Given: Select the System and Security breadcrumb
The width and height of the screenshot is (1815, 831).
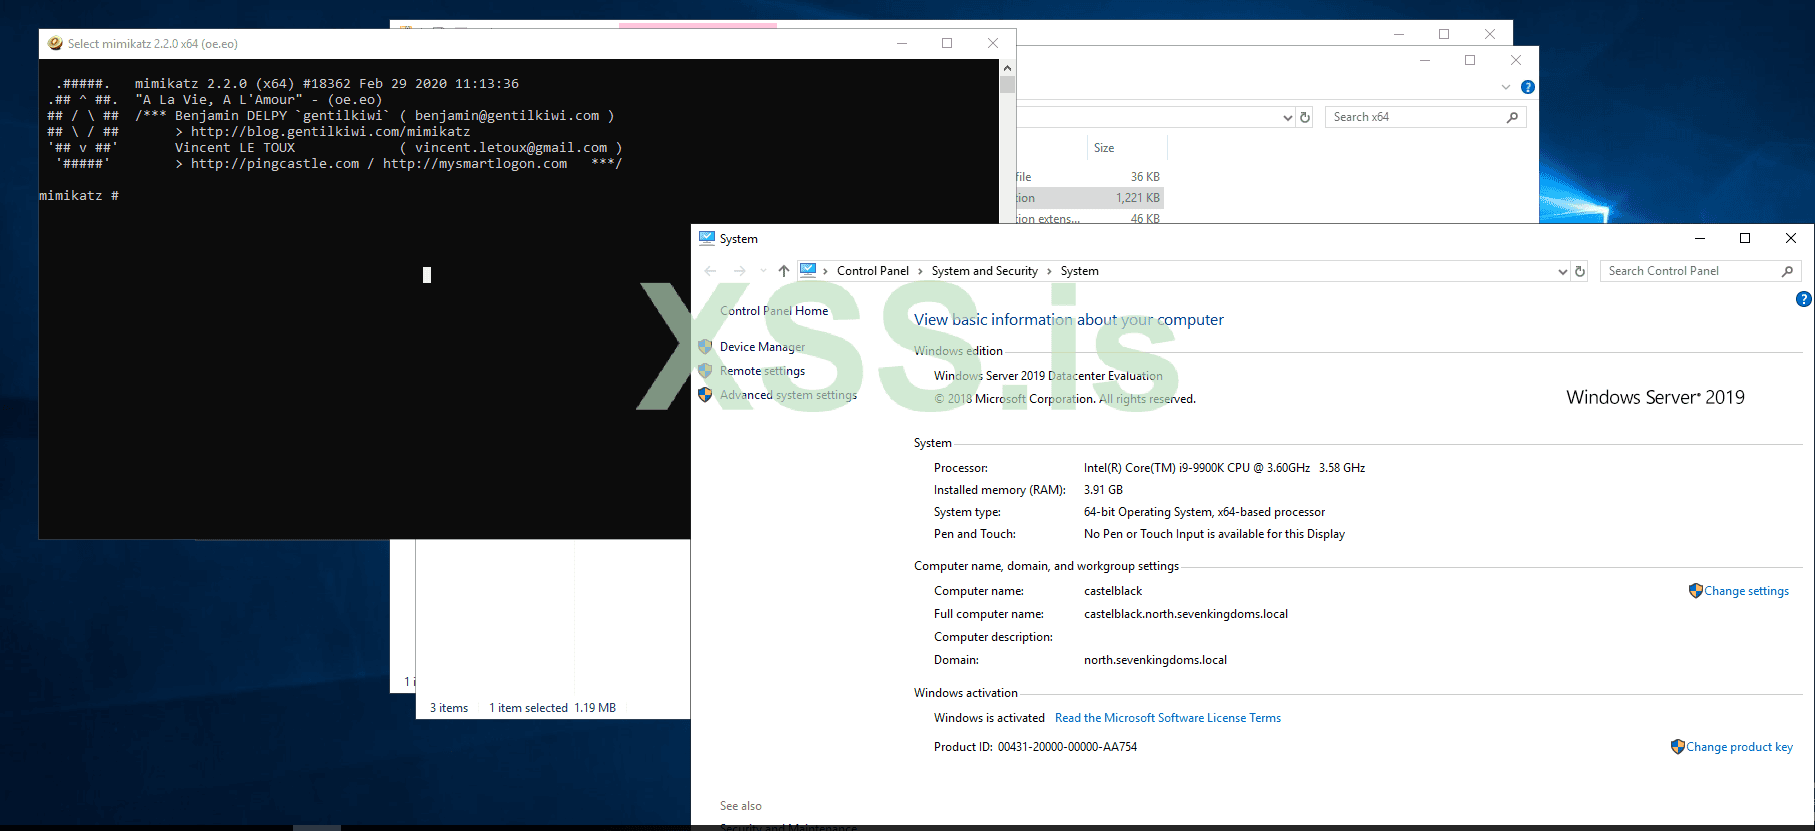Looking at the screenshot, I should pyautogui.click(x=985, y=271).
